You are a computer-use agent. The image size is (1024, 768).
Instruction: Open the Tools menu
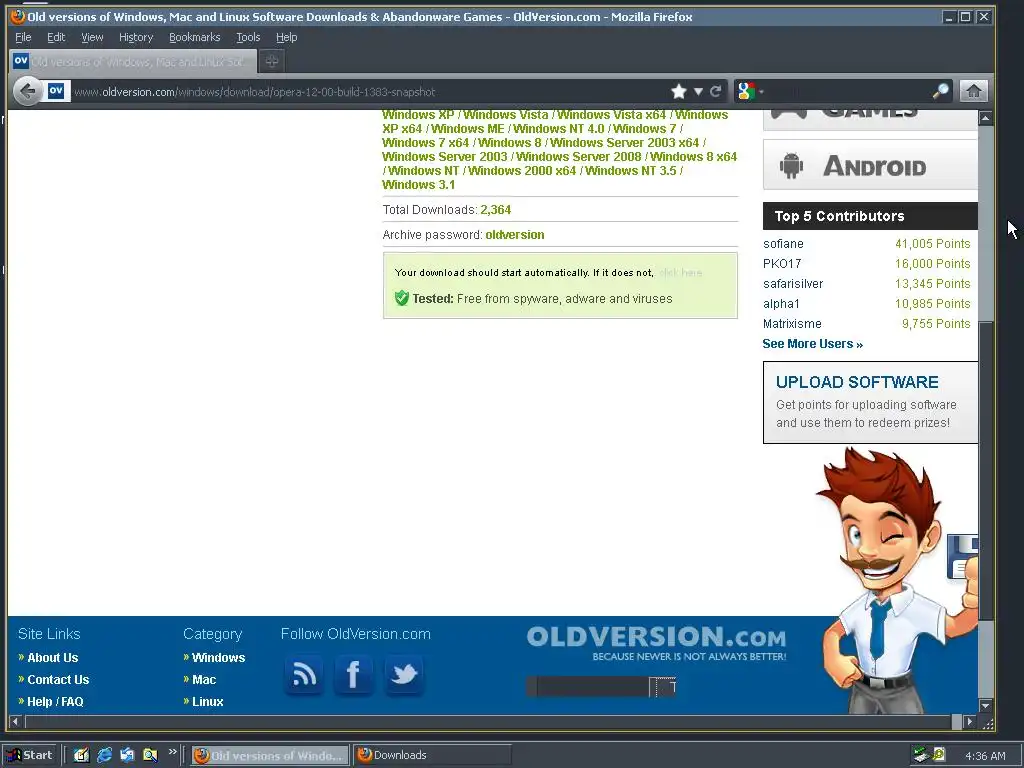point(248,37)
